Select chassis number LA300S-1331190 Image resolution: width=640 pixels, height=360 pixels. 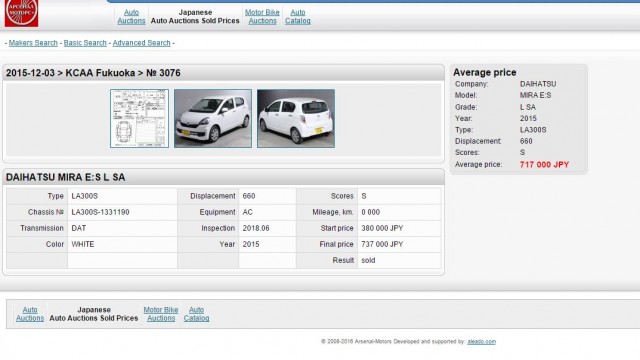pos(100,212)
